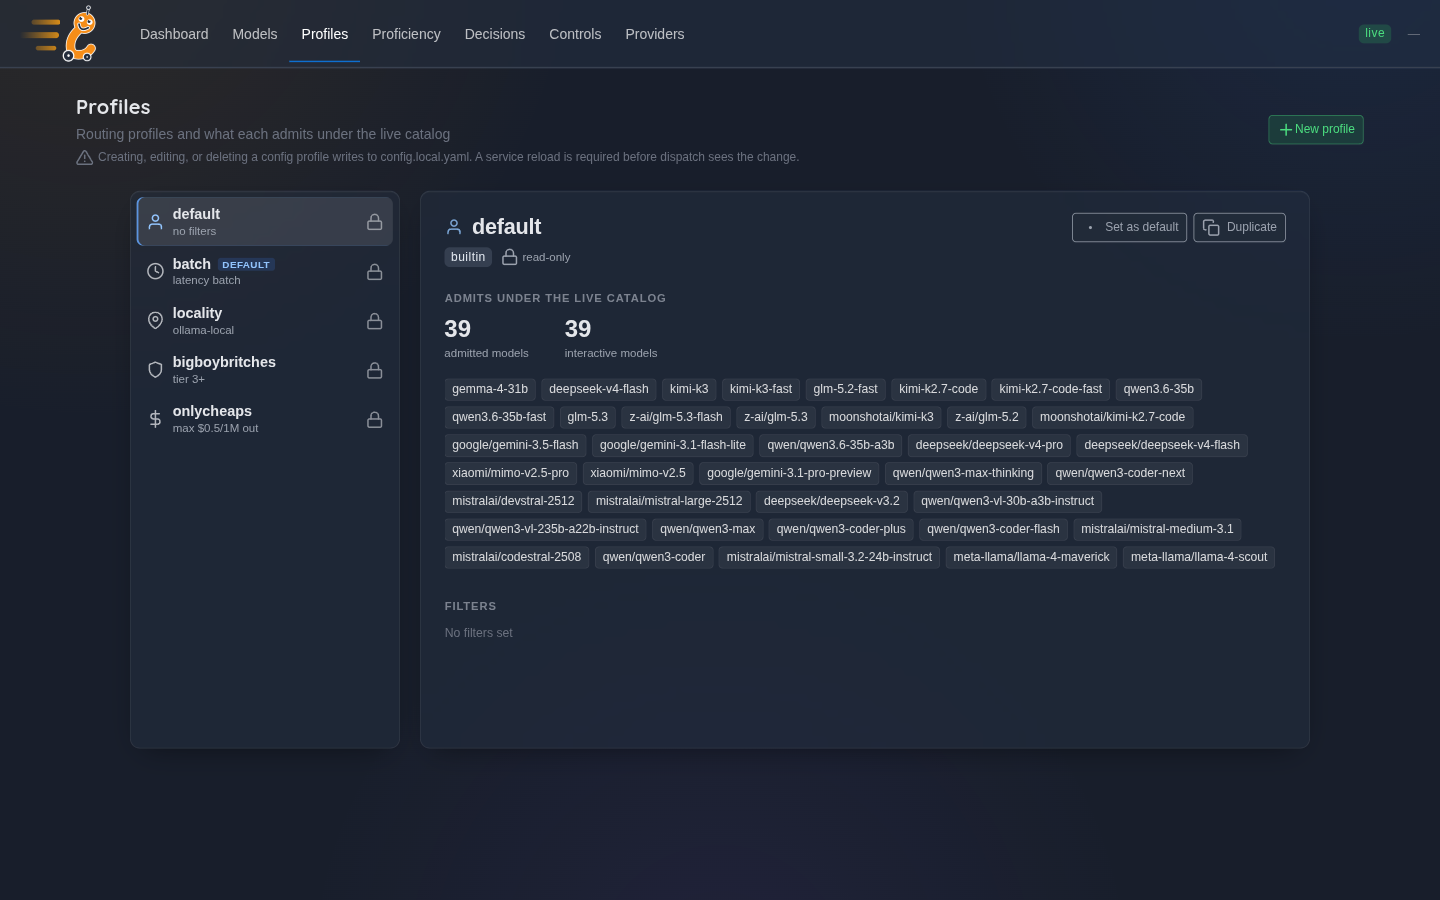Viewport: 1440px width, 900px height.
Task: Click the person icon beside default profile row
Action: pos(155,222)
